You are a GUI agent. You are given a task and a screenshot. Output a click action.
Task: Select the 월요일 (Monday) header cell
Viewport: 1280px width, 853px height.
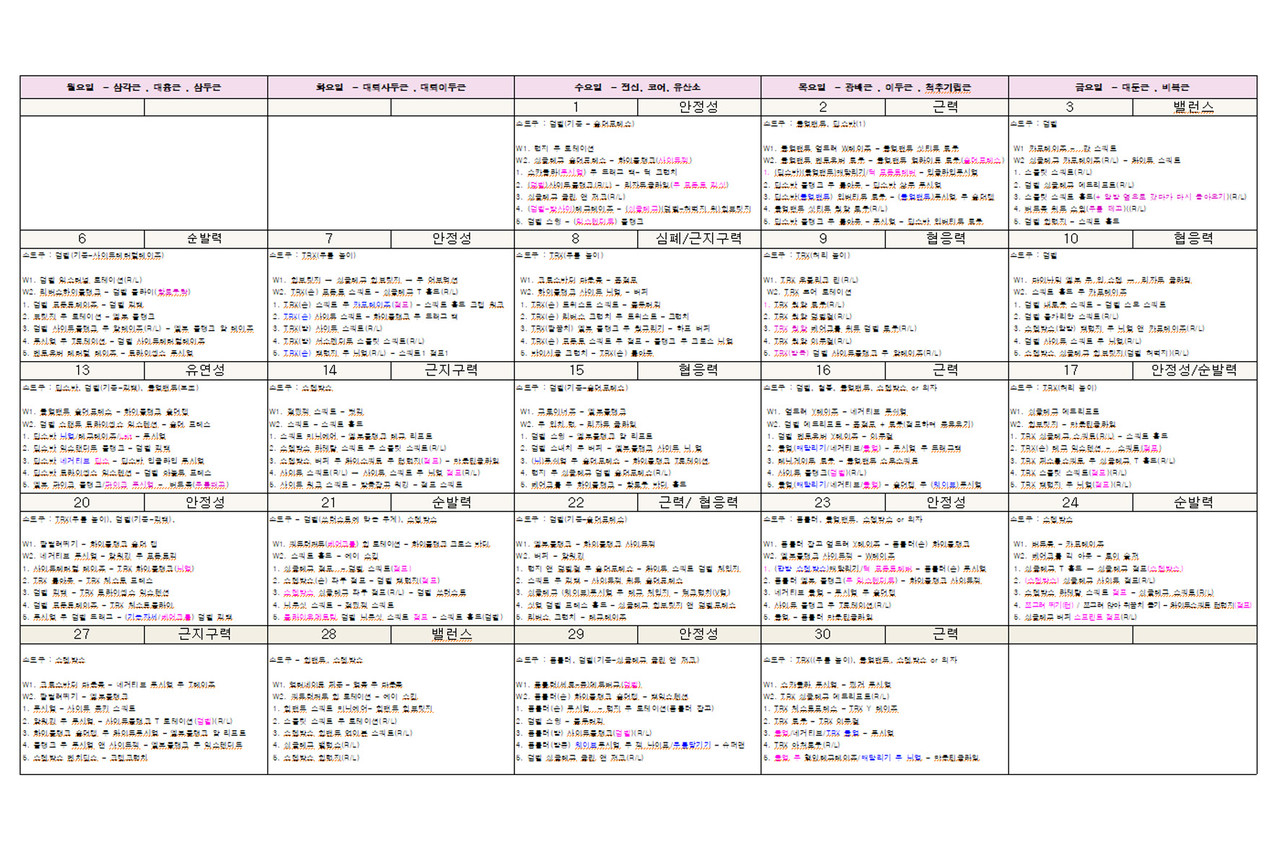point(144,87)
